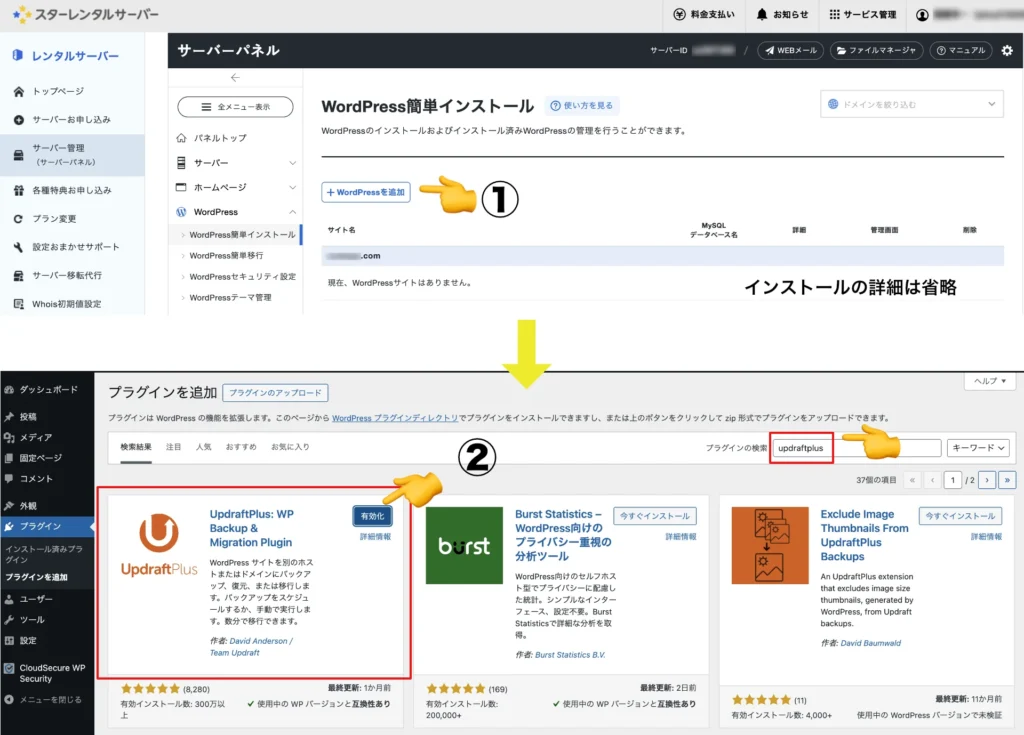Collapse the サーバー menu chevron
Viewport: 1024px width, 735px height.
coord(293,162)
